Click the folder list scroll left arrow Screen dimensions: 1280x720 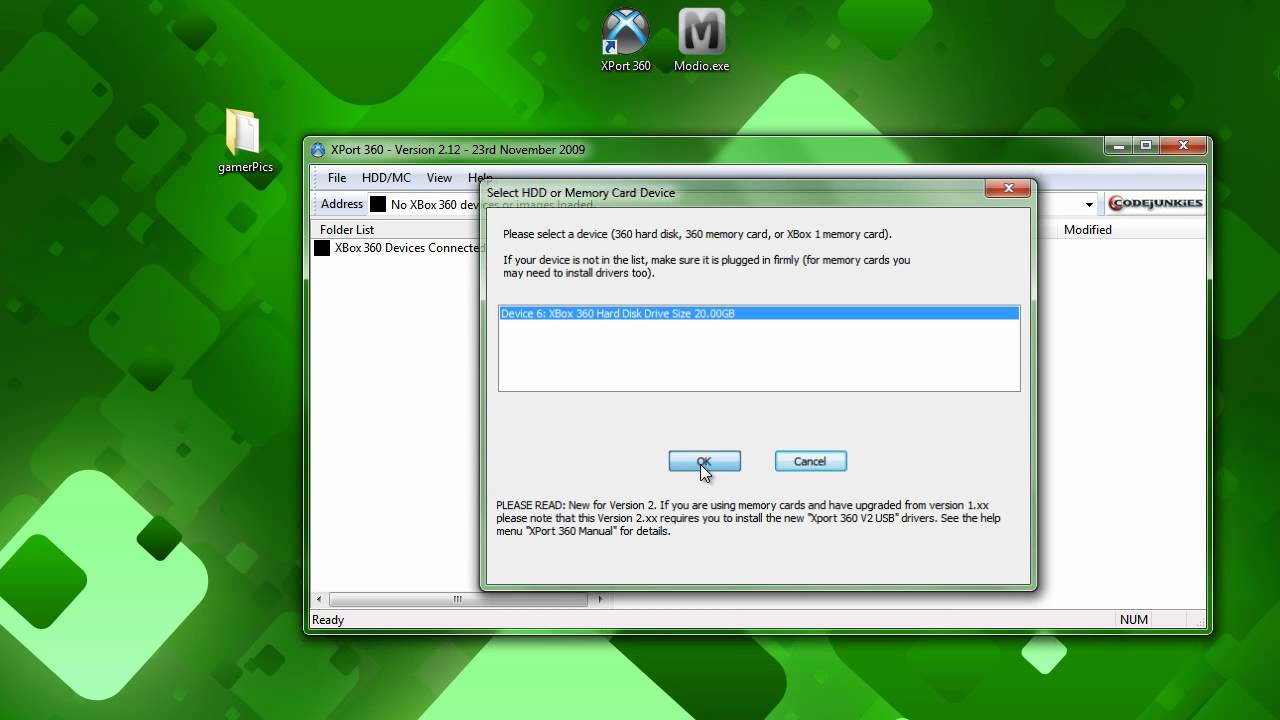tap(320, 599)
